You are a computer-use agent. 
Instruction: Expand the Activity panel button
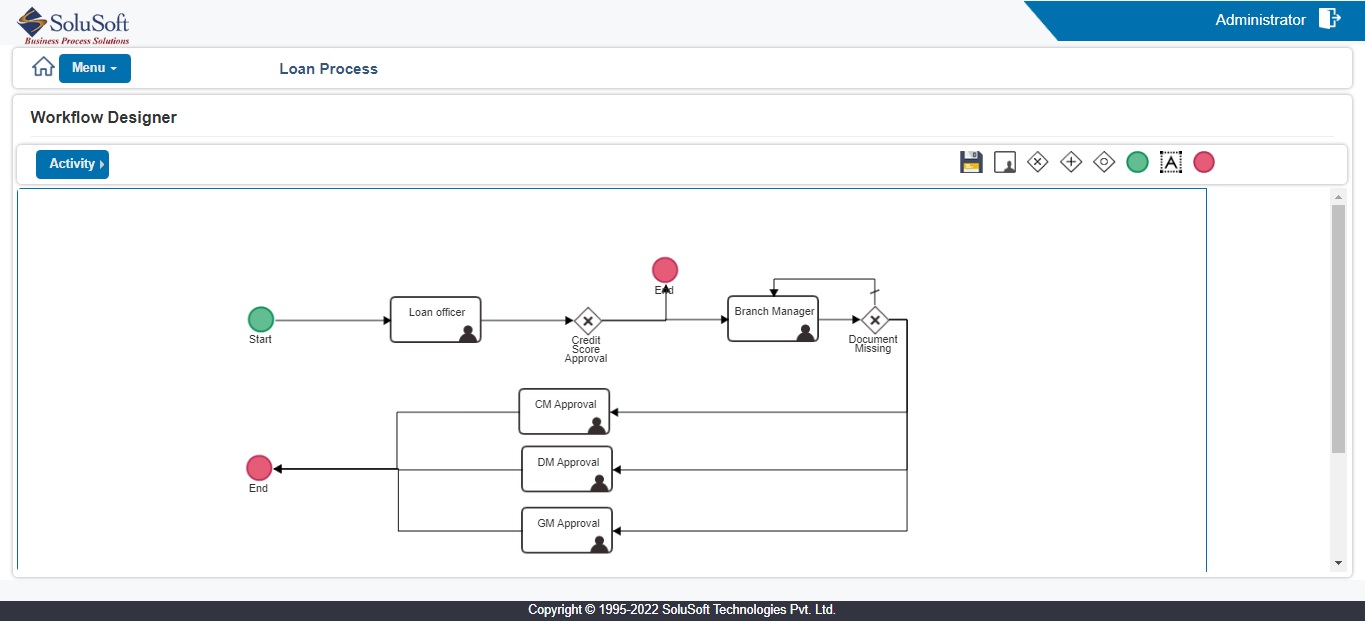[72, 164]
